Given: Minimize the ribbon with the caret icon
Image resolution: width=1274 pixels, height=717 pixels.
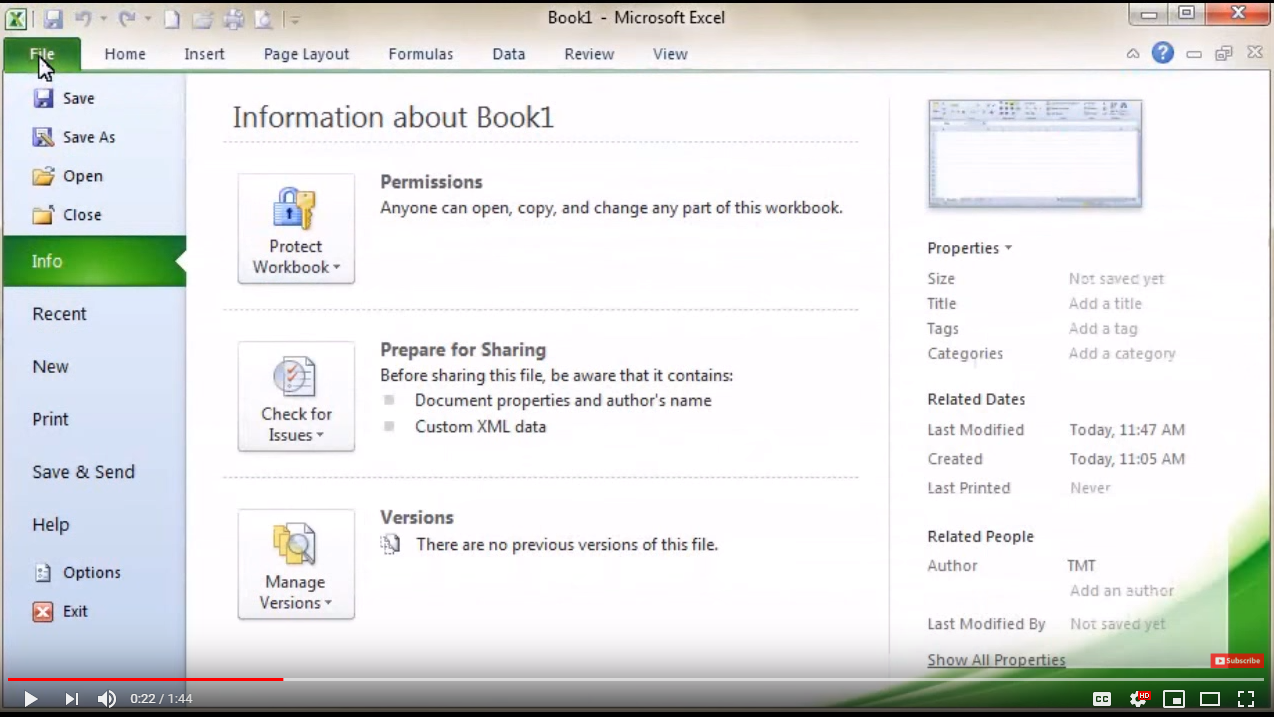Looking at the screenshot, I should (1133, 54).
